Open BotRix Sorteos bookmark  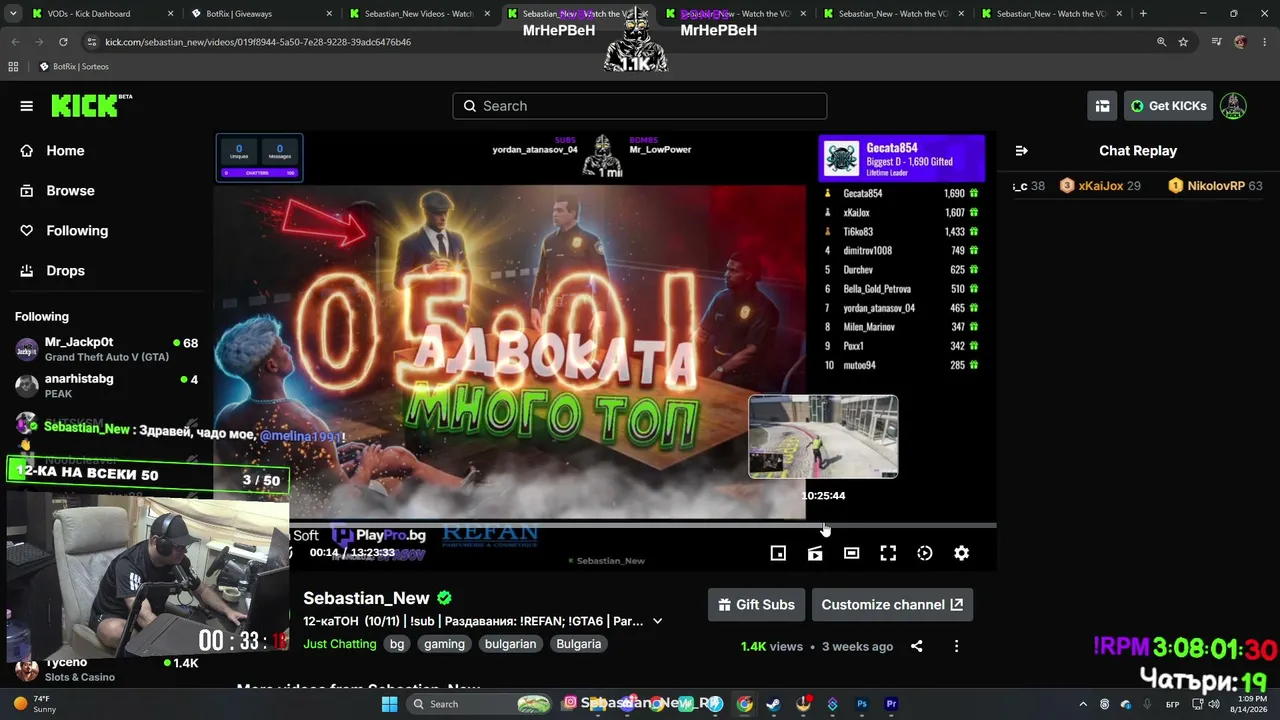[x=73, y=66]
